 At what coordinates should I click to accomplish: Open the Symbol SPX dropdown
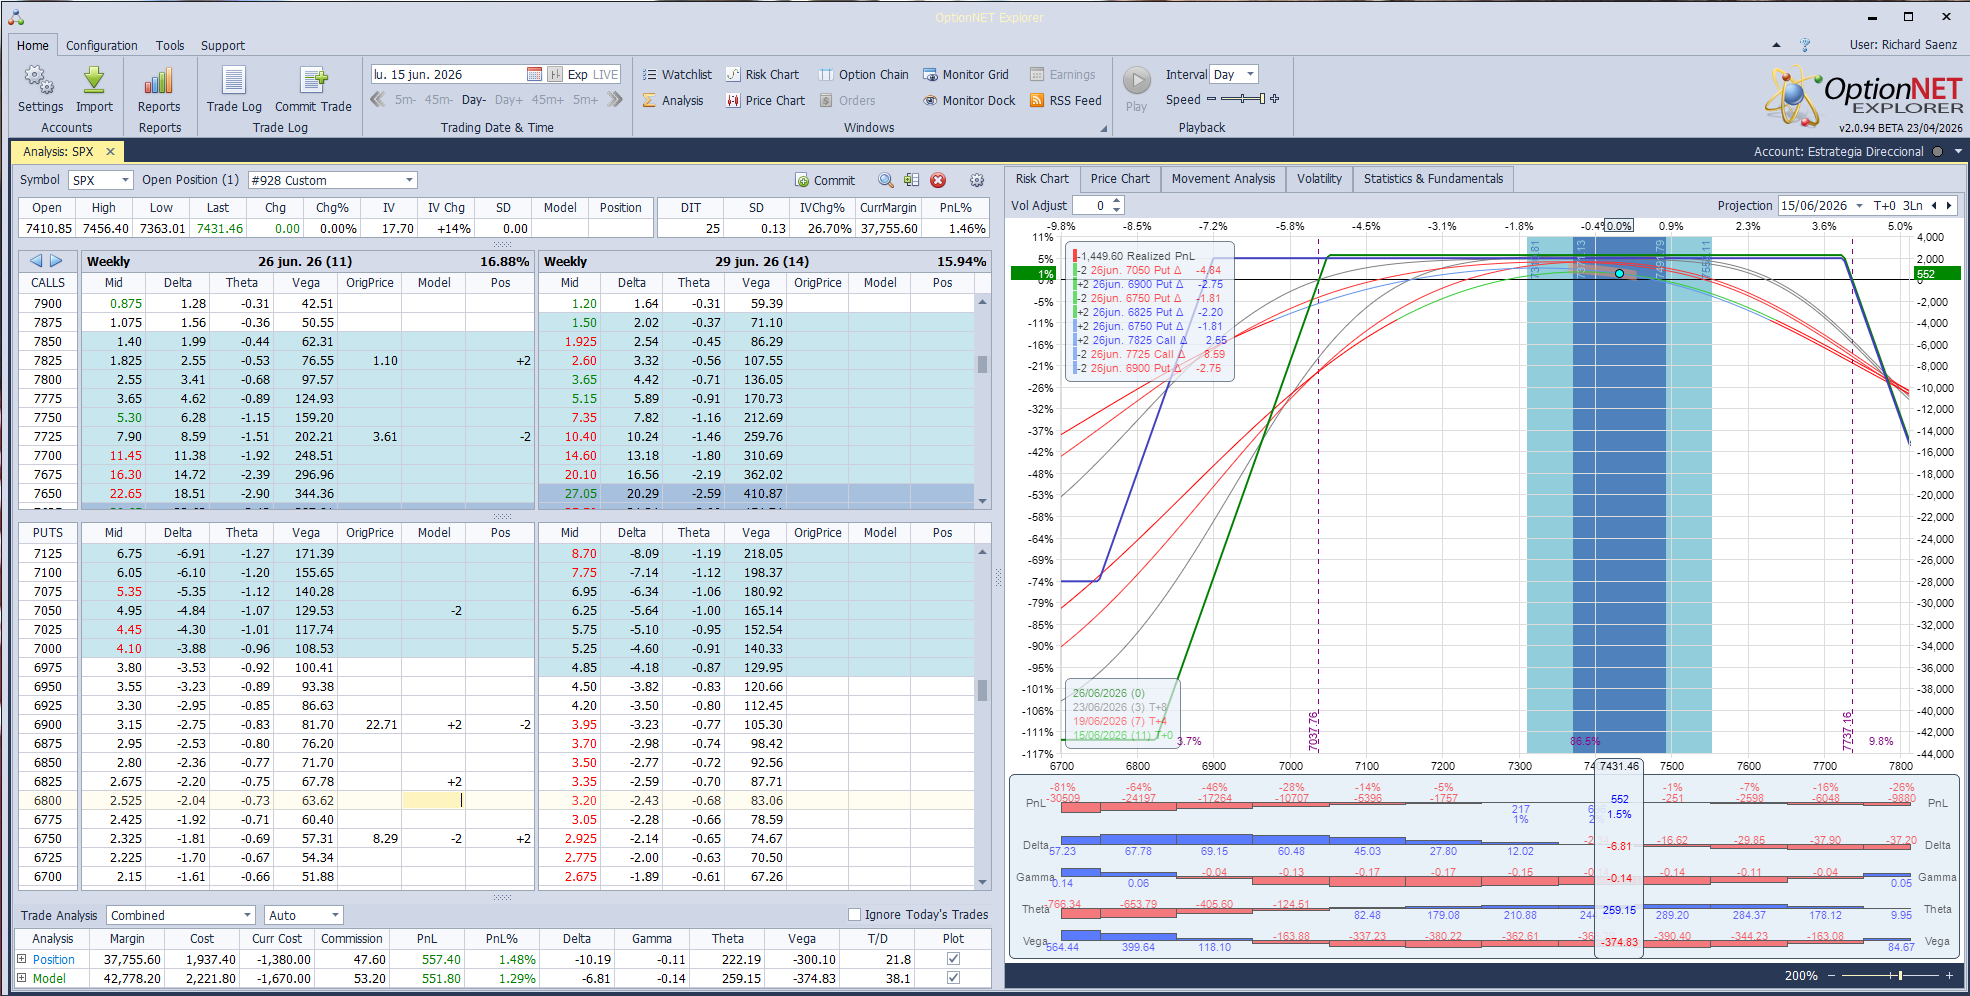125,180
